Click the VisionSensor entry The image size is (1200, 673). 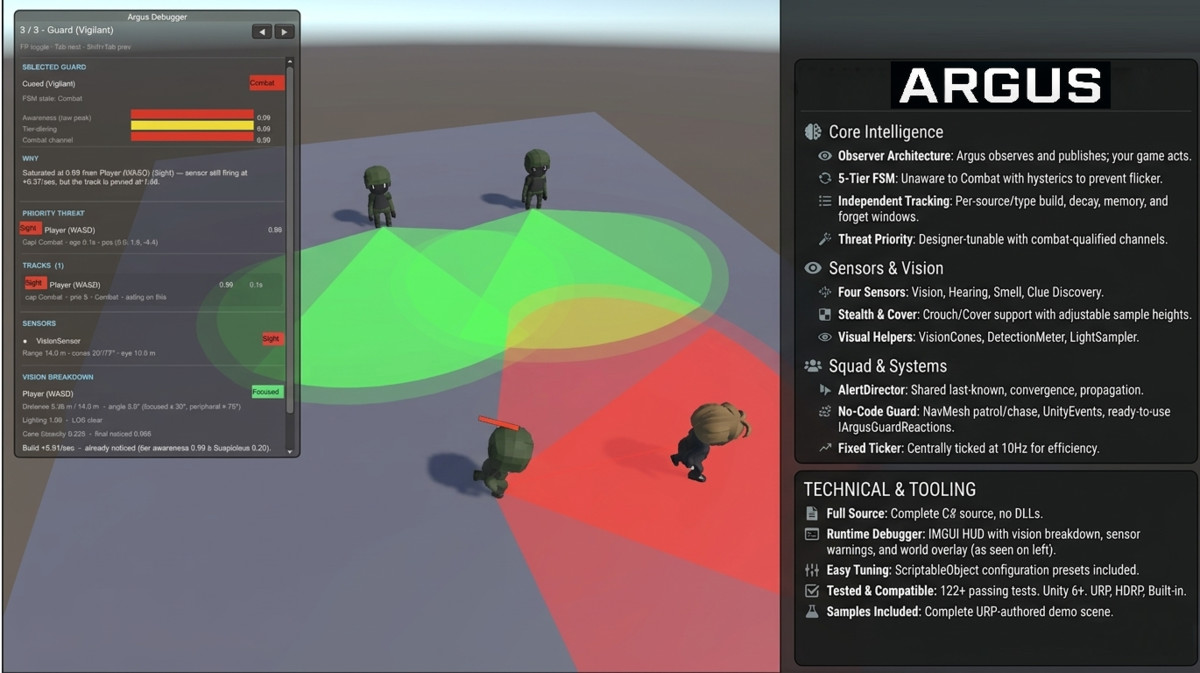57,341
